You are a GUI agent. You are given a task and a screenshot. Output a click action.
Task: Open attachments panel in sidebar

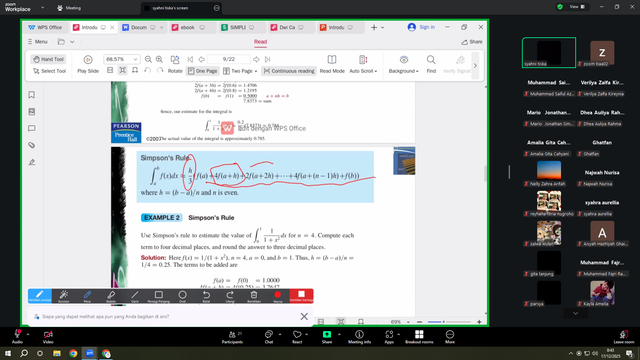point(31,145)
